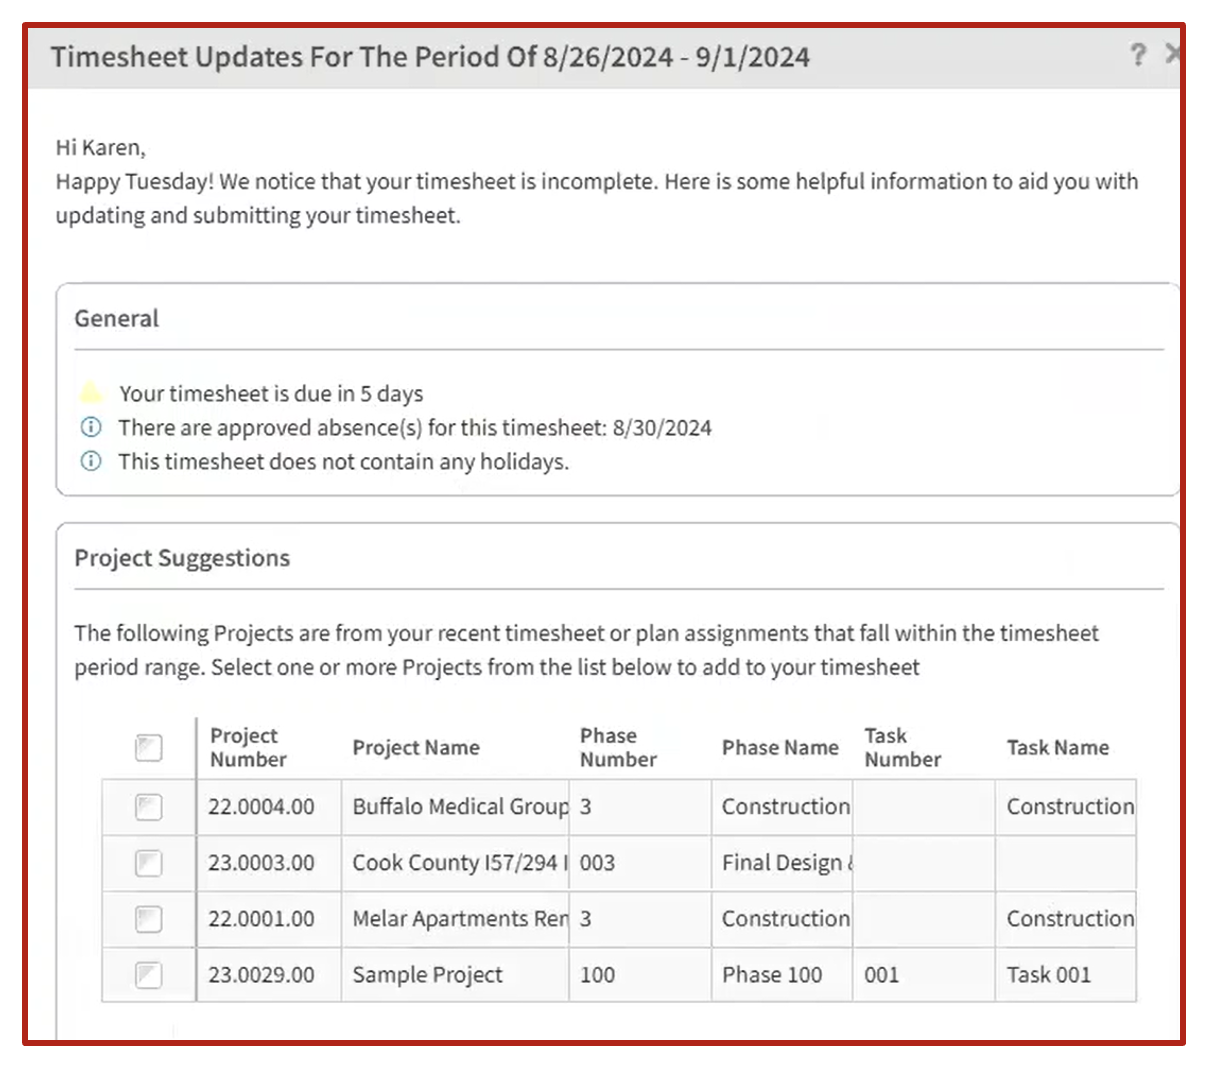1212x1072 pixels.
Task: Collapse the Project Suggestions section
Action: [x=181, y=558]
